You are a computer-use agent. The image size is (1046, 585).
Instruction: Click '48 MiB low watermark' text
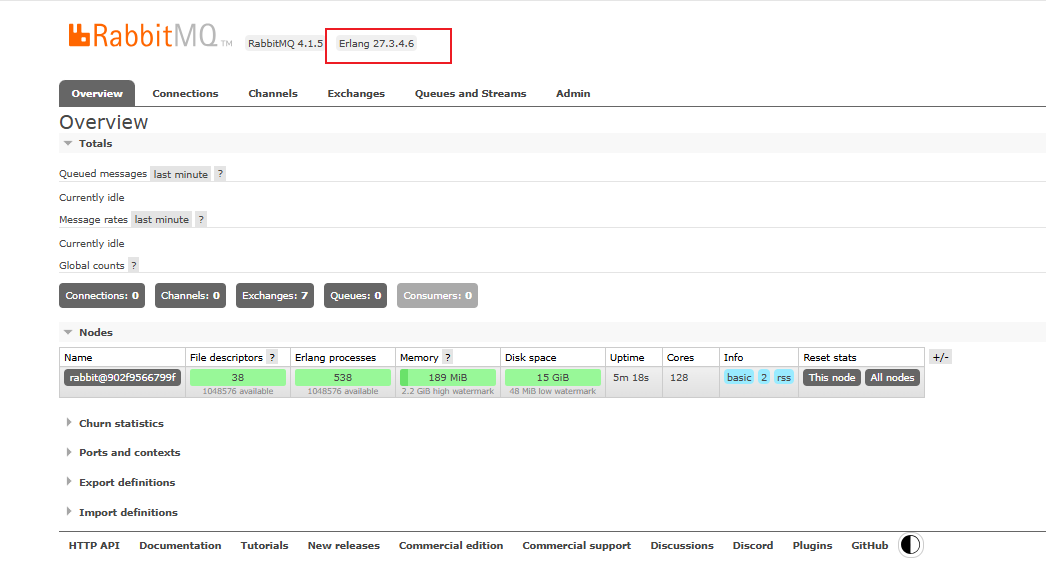(x=552, y=392)
